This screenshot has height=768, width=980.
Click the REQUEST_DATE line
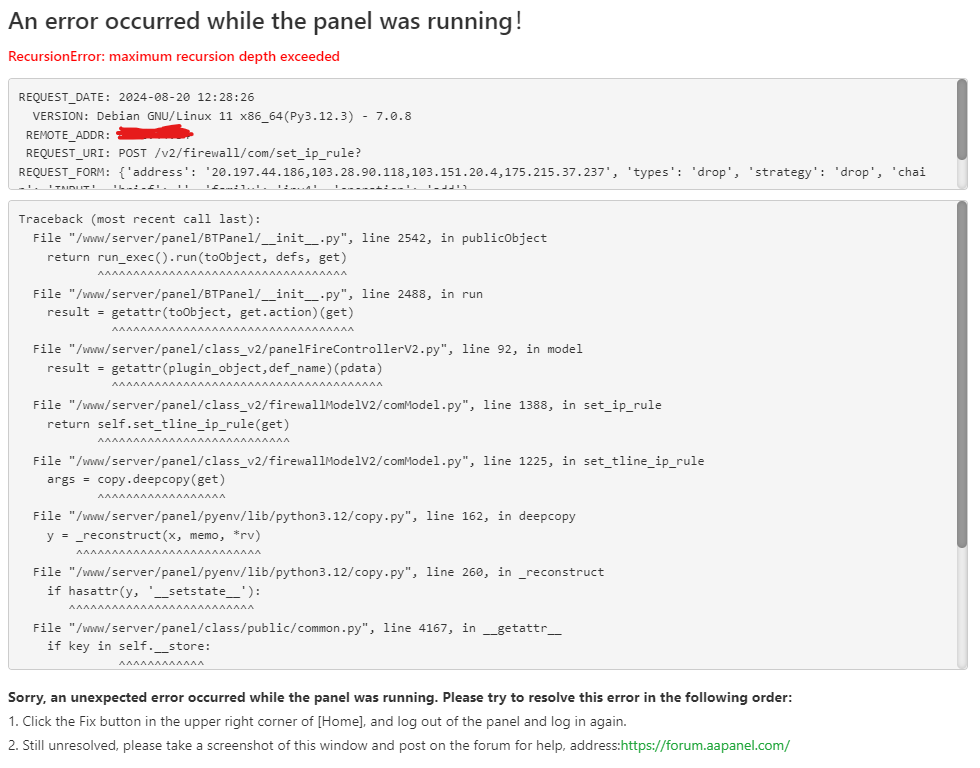coord(136,97)
